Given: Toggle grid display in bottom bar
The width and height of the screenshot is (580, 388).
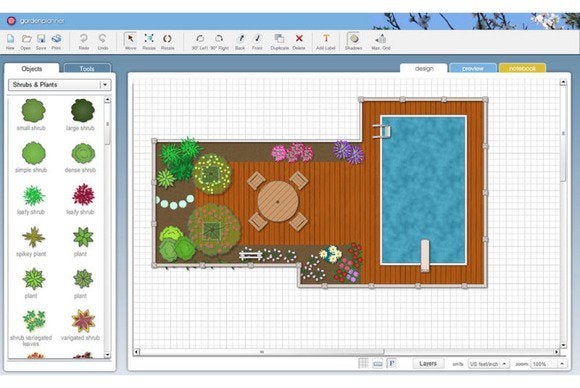Looking at the screenshot, I should click(x=364, y=363).
